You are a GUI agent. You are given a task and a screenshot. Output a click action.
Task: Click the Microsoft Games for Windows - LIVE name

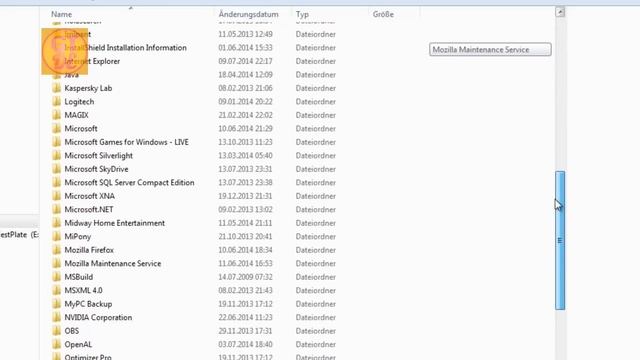127,142
